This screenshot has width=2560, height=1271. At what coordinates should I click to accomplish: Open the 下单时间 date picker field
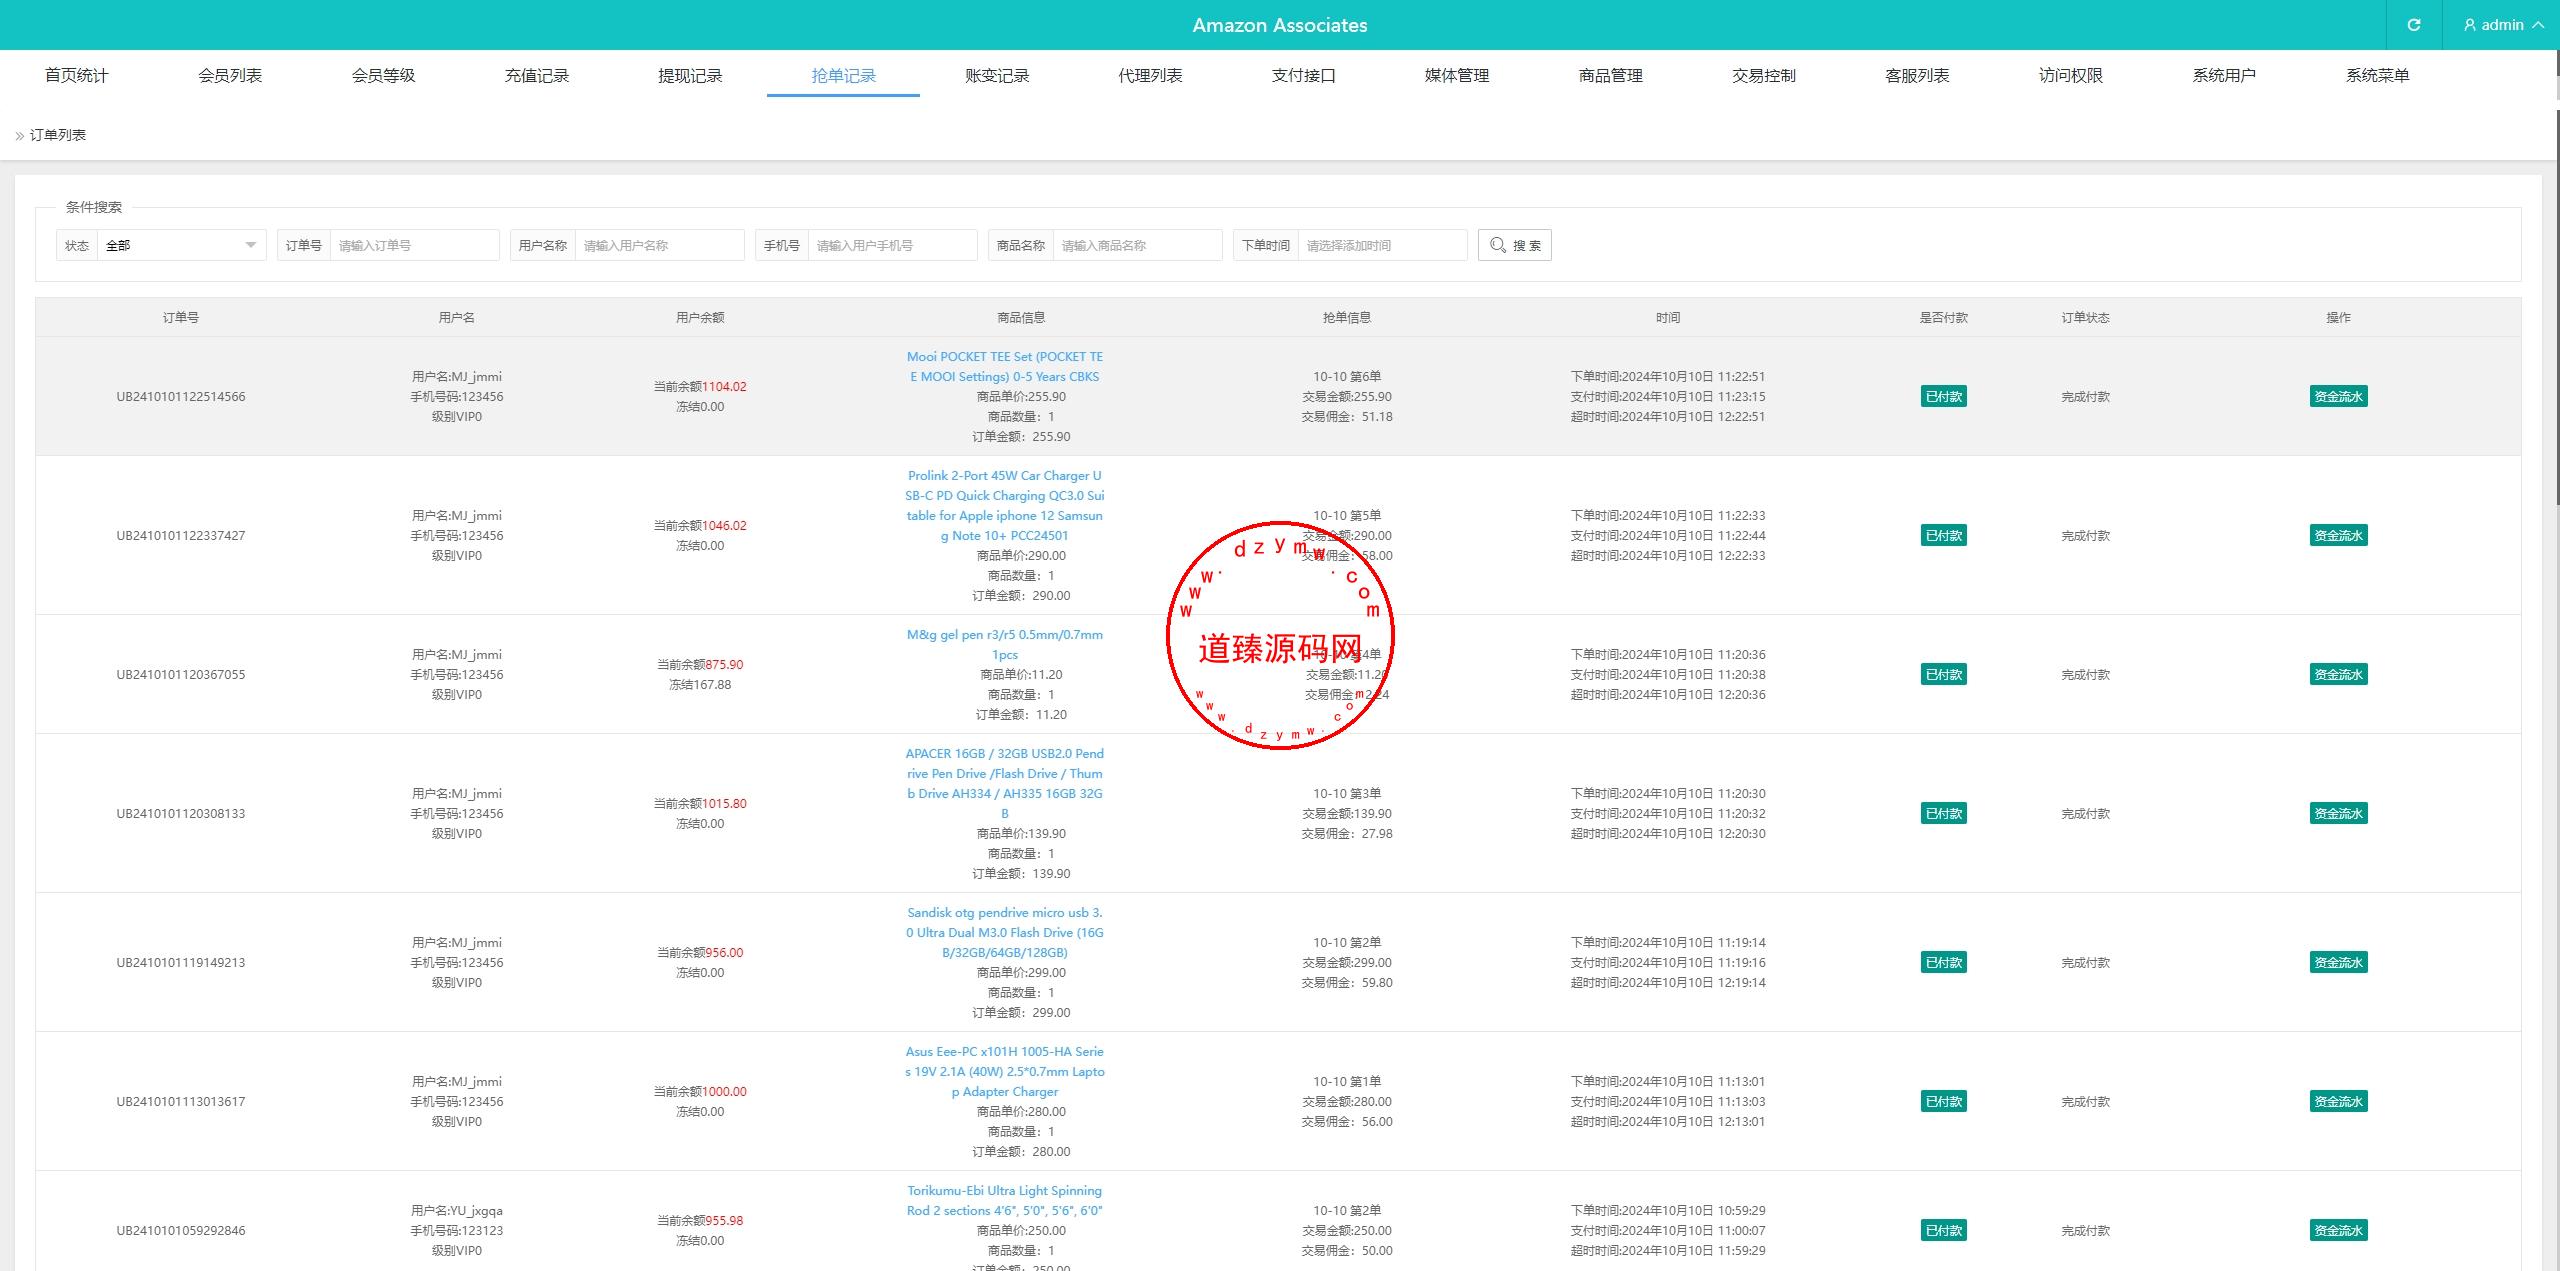tap(1382, 245)
